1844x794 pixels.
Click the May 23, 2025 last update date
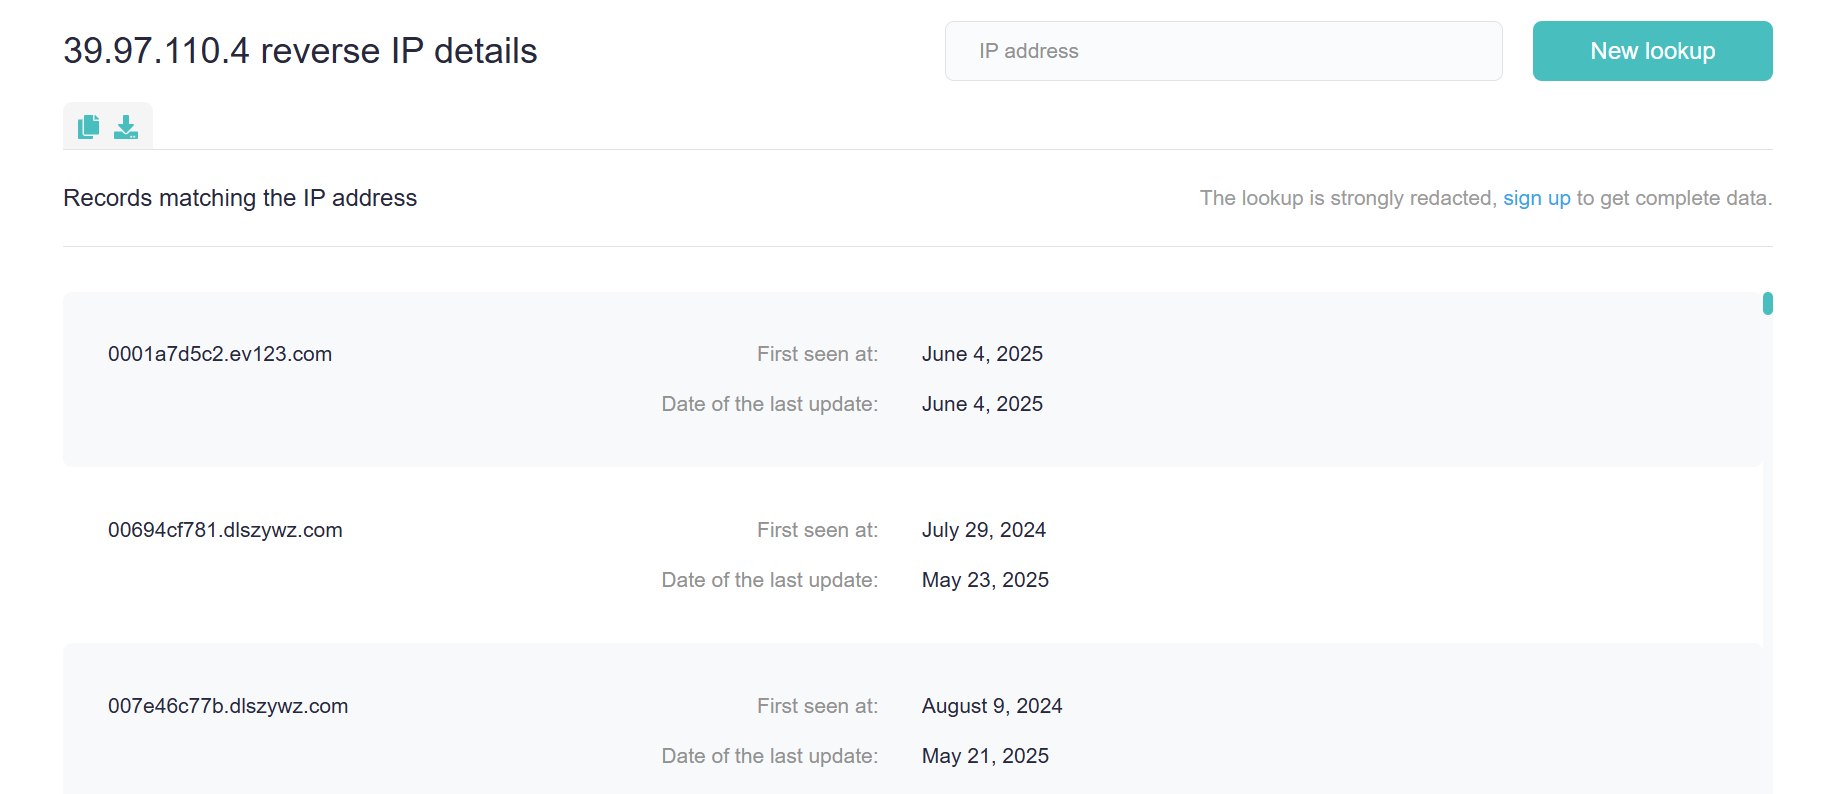click(x=985, y=580)
